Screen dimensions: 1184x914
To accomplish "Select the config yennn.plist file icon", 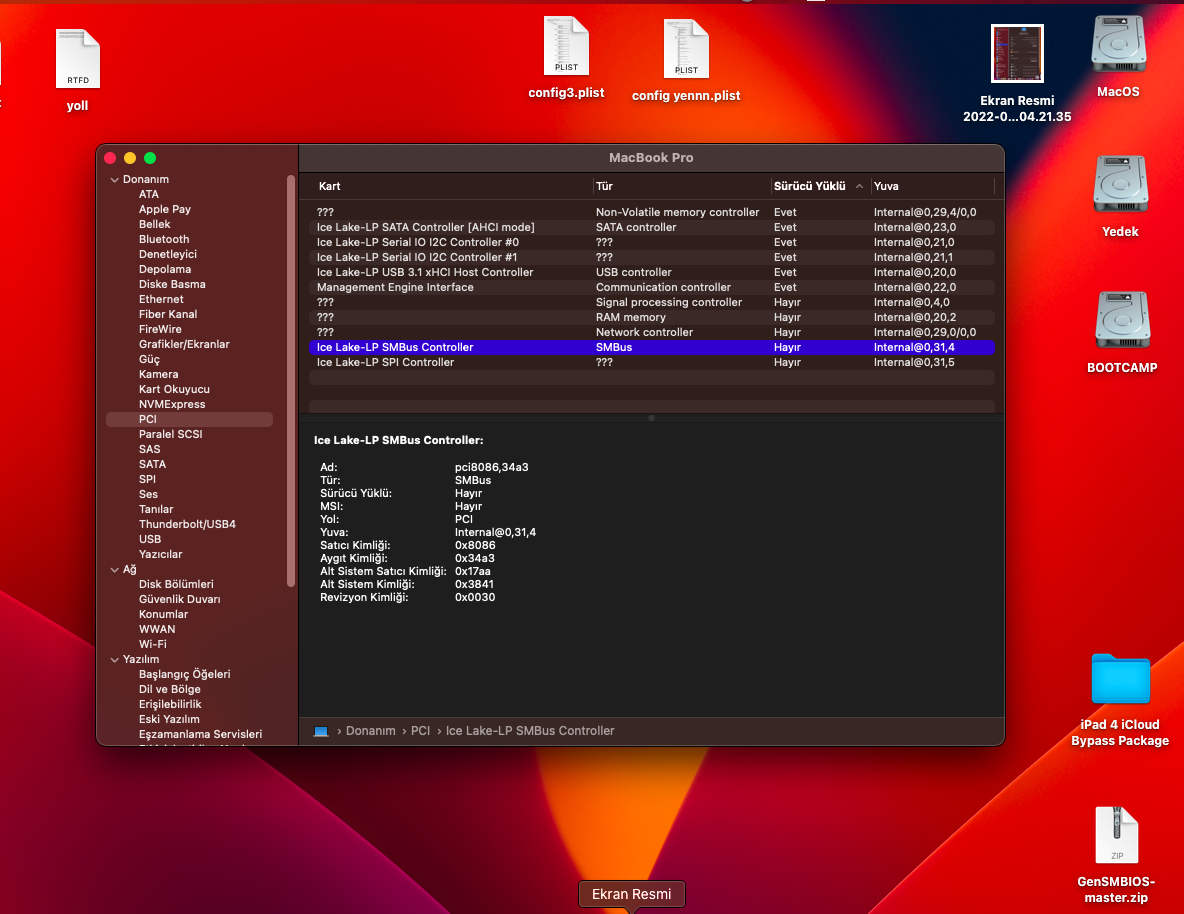I will pyautogui.click(x=686, y=50).
